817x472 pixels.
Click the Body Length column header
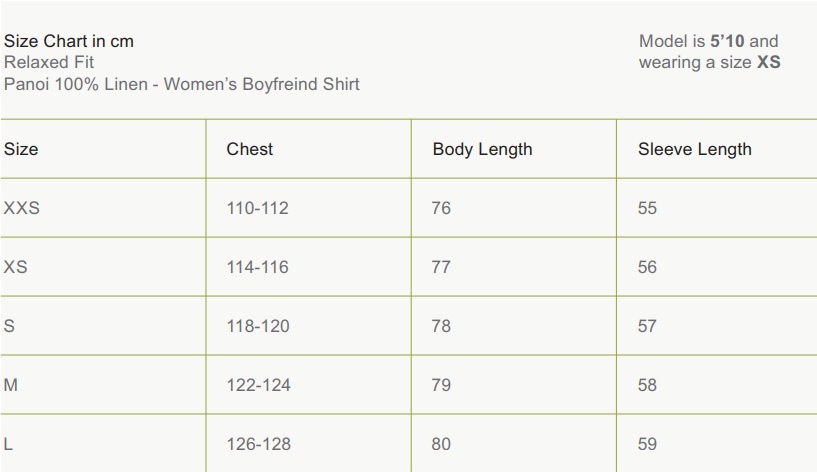(x=482, y=149)
